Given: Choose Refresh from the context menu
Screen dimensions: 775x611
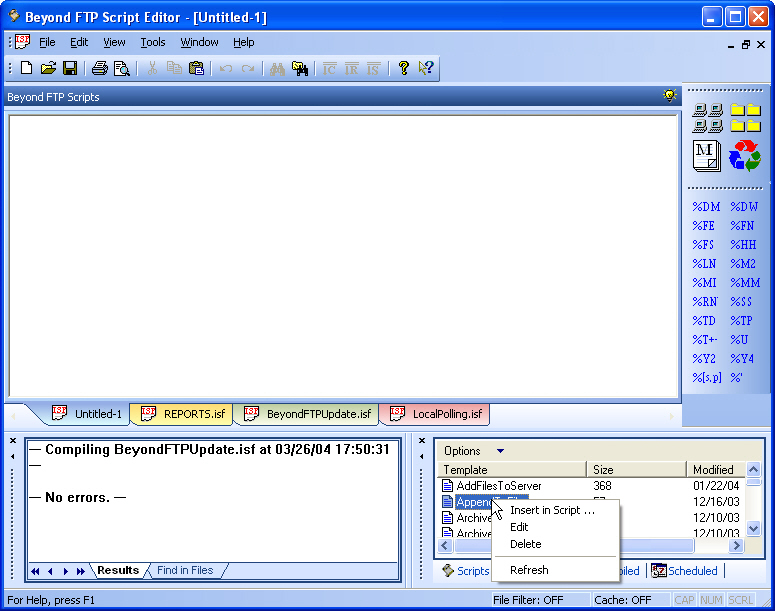Looking at the screenshot, I should pyautogui.click(x=556, y=570).
